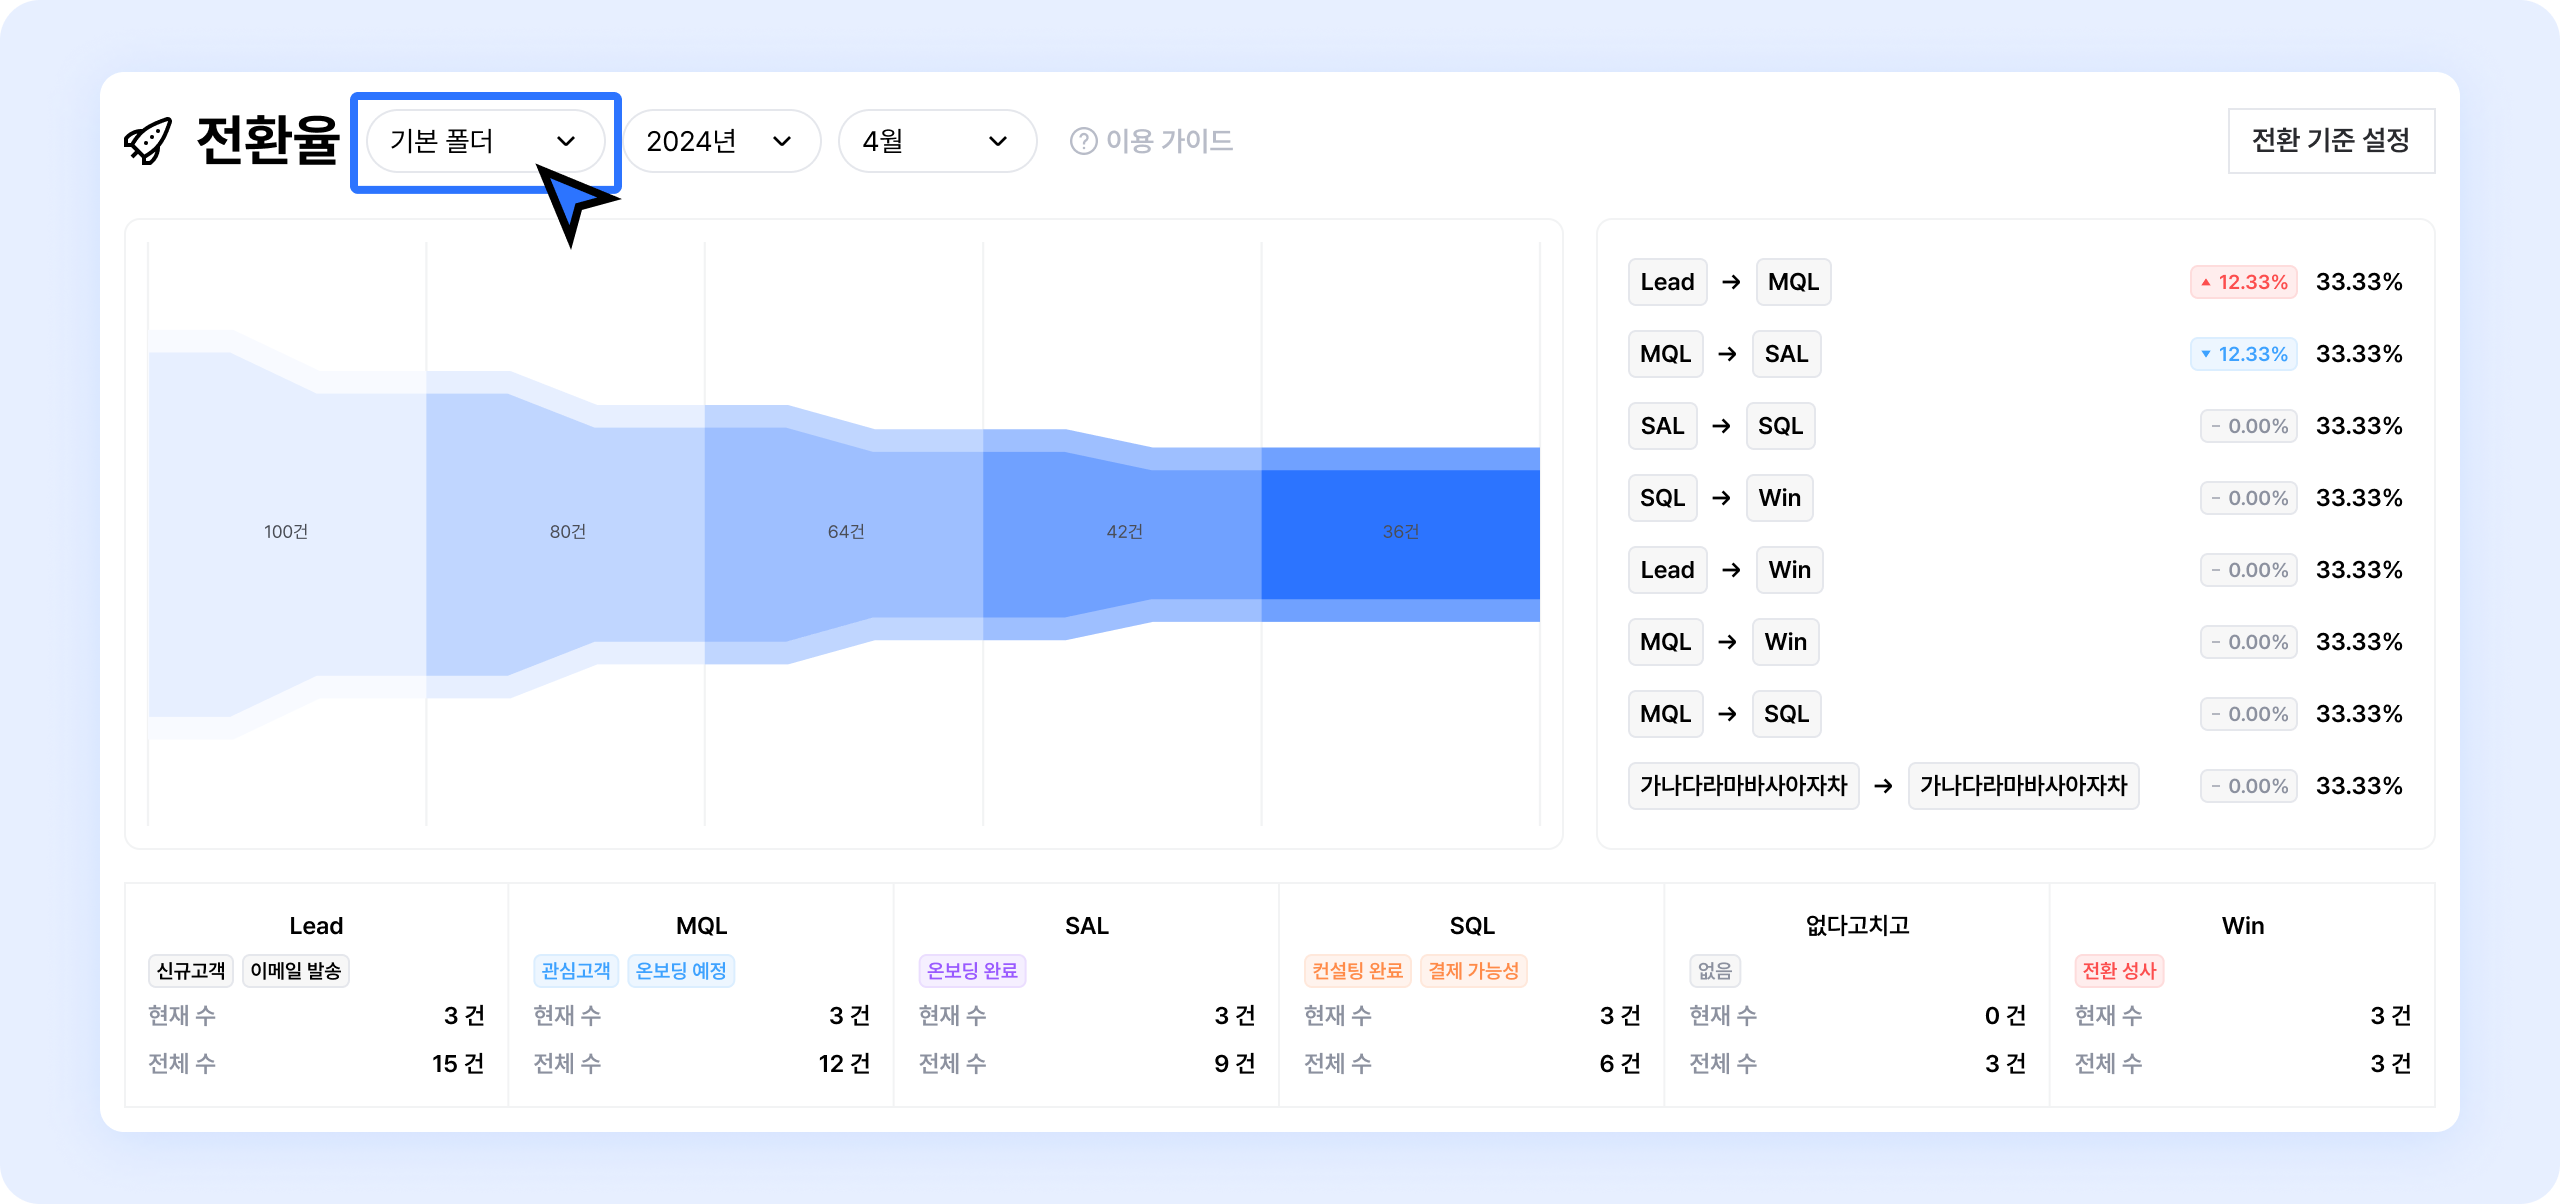Click the arrow between Lead and MQL
Image resolution: width=2560 pixels, height=1204 pixels.
click(1731, 283)
